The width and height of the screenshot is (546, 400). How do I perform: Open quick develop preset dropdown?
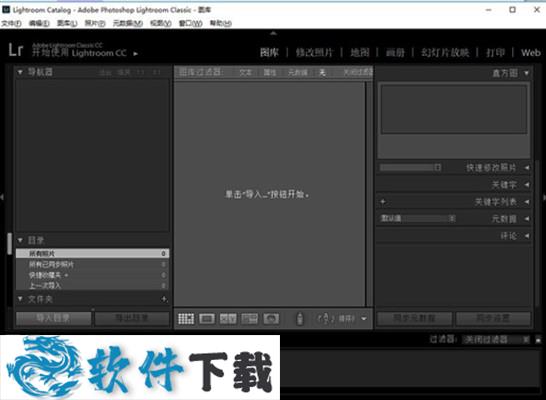[x=410, y=168]
